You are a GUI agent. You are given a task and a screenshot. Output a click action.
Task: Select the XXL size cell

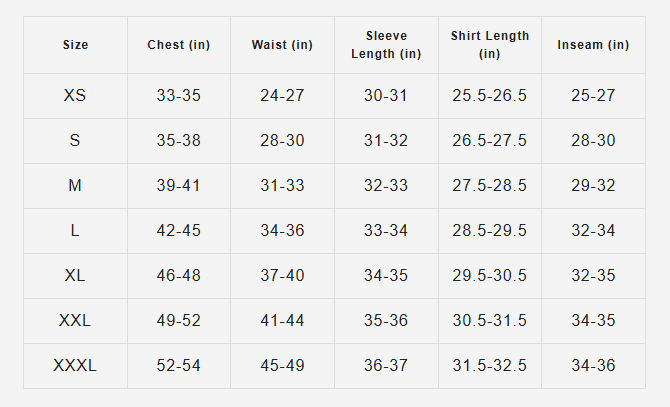click(75, 321)
